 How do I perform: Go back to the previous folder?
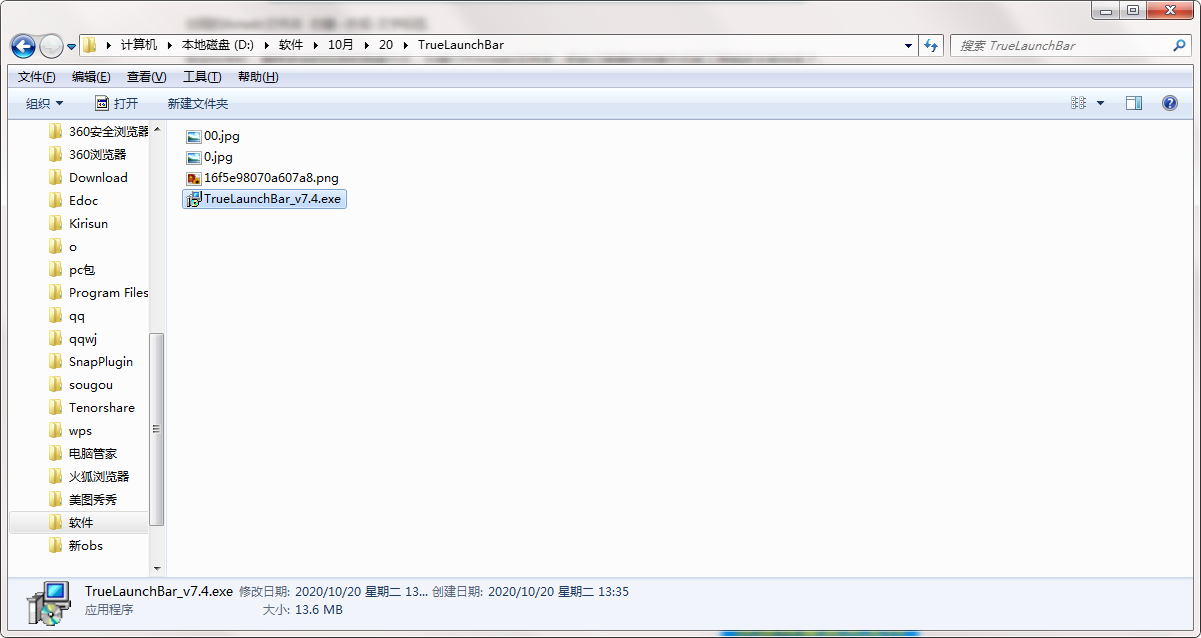[23, 46]
